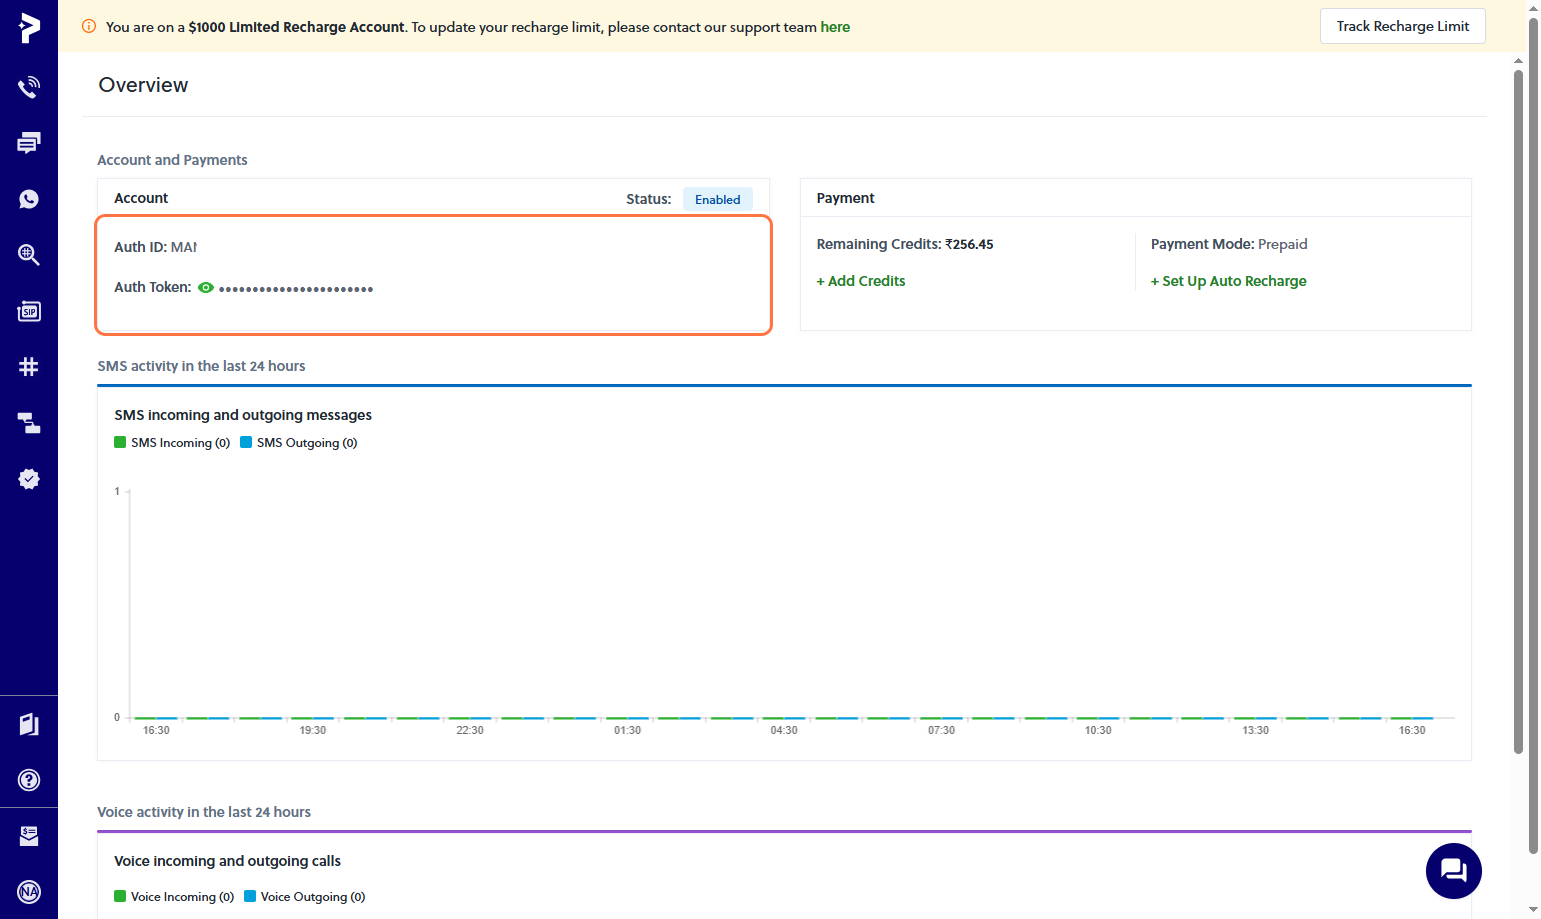Viewport: 1541px width, 919px height.
Task: Click 'Voice activity in the last 24 hours'
Action: (x=204, y=812)
